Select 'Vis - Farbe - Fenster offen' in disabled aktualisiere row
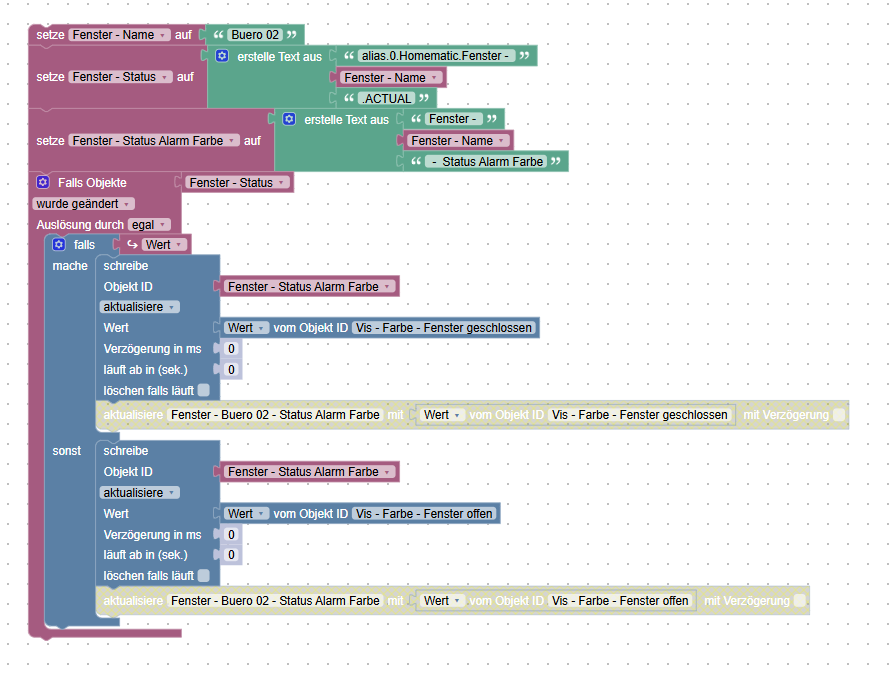Image resolution: width=896 pixels, height=677 pixels. point(620,600)
